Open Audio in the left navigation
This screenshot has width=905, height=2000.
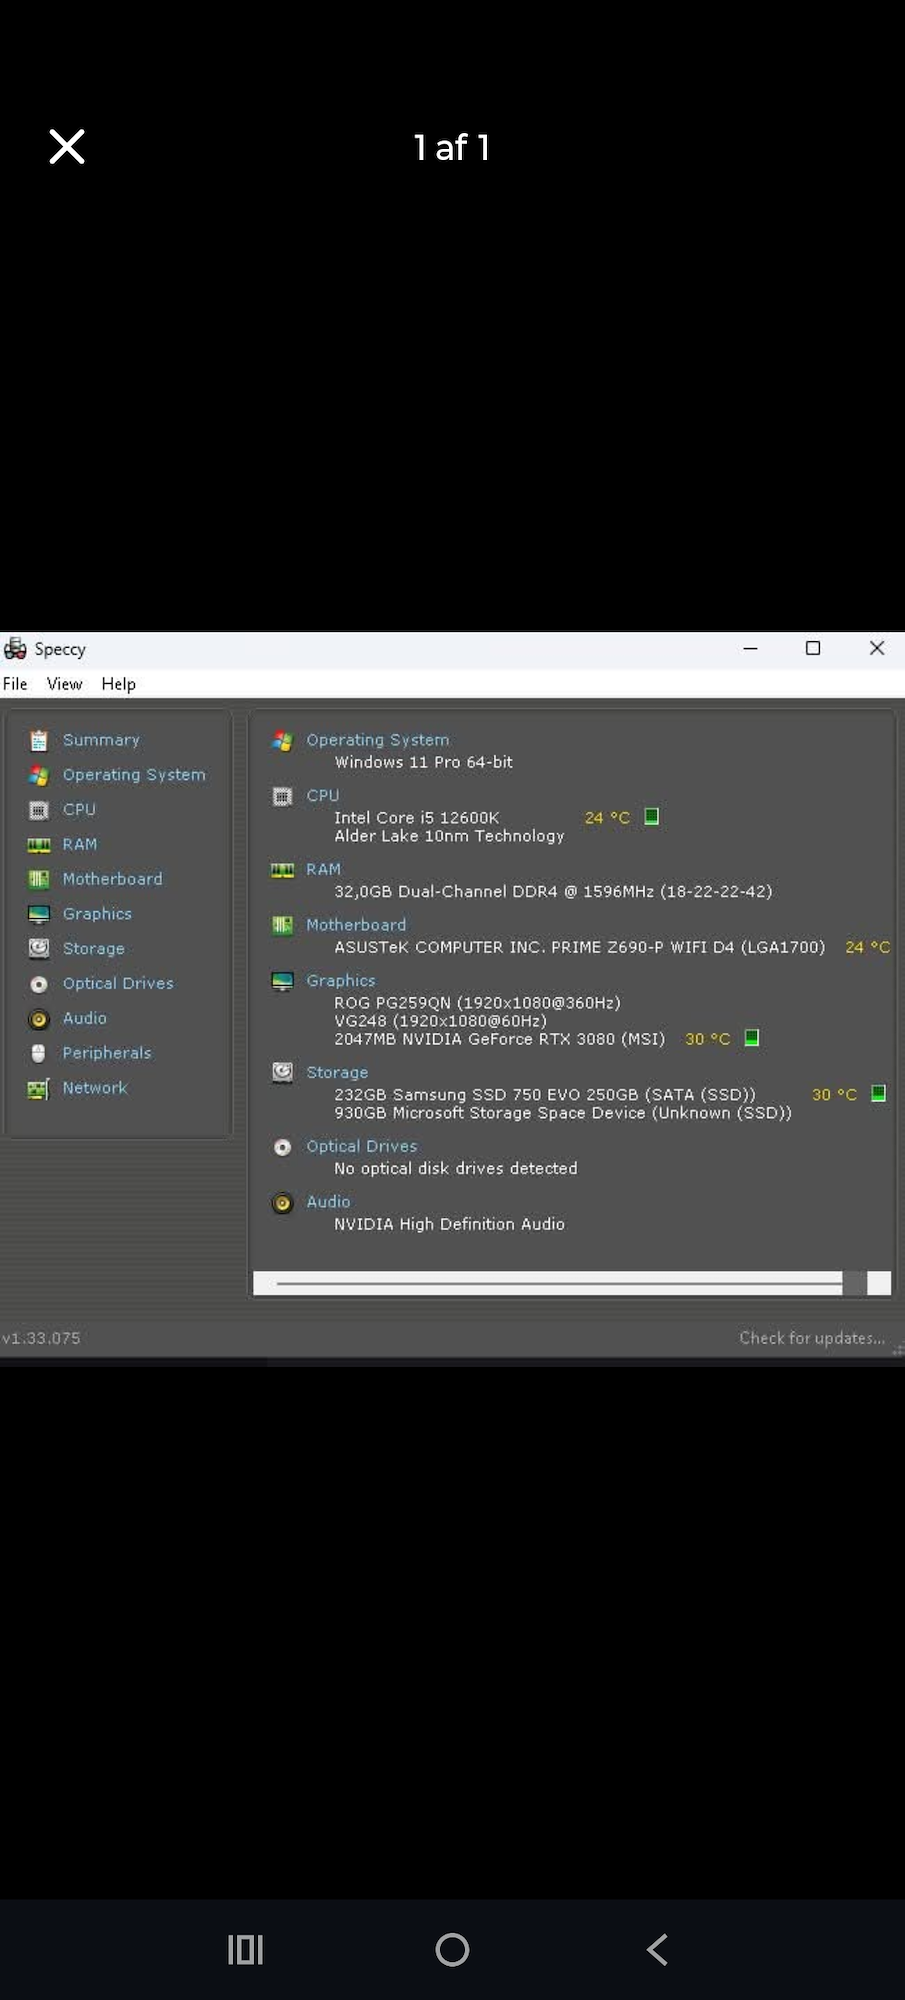coord(84,1018)
